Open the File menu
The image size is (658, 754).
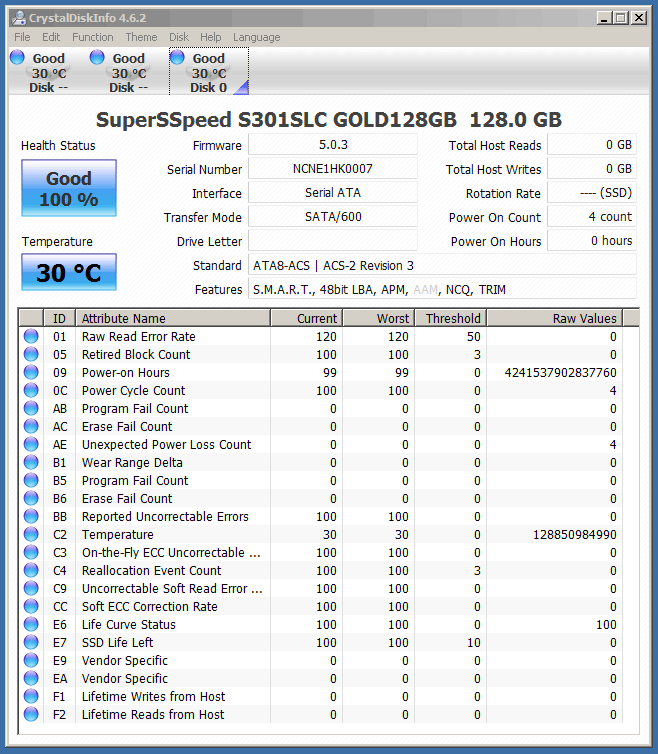22,37
